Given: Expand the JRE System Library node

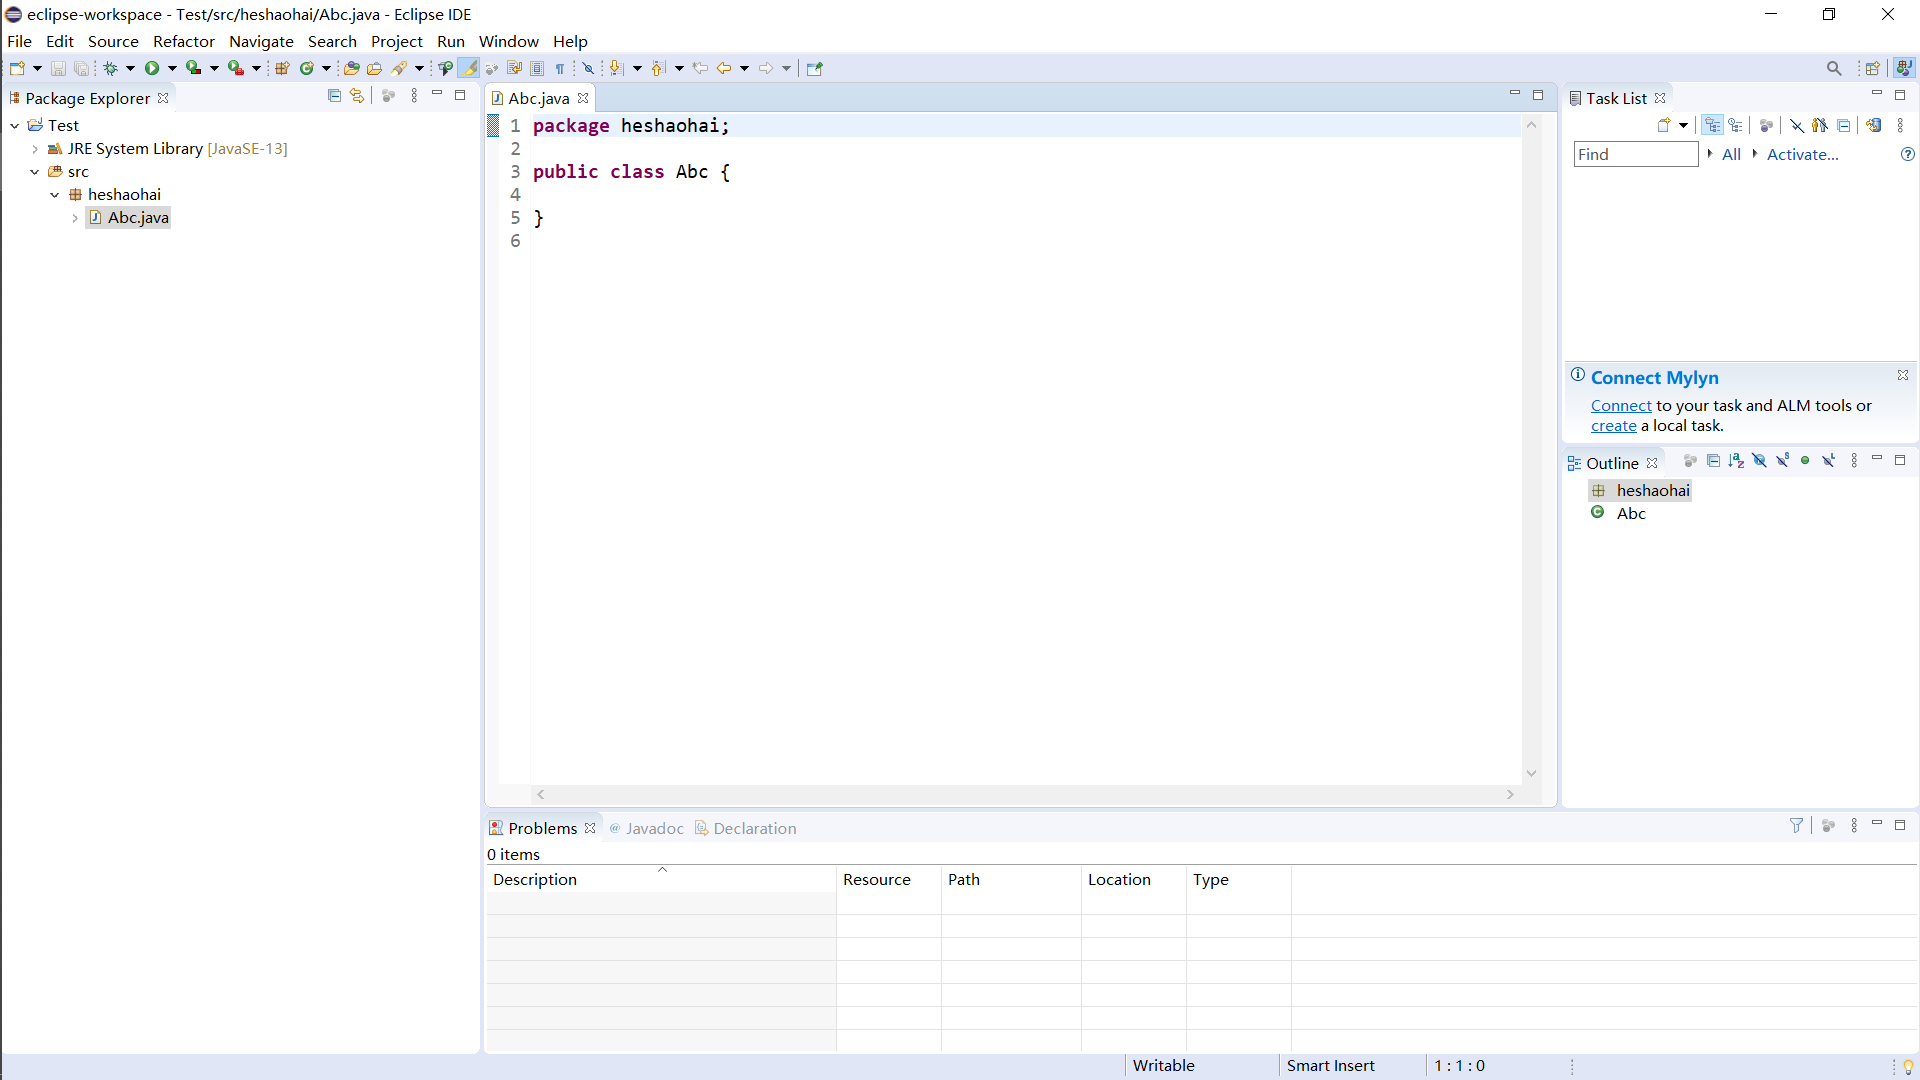Looking at the screenshot, I should 35,149.
